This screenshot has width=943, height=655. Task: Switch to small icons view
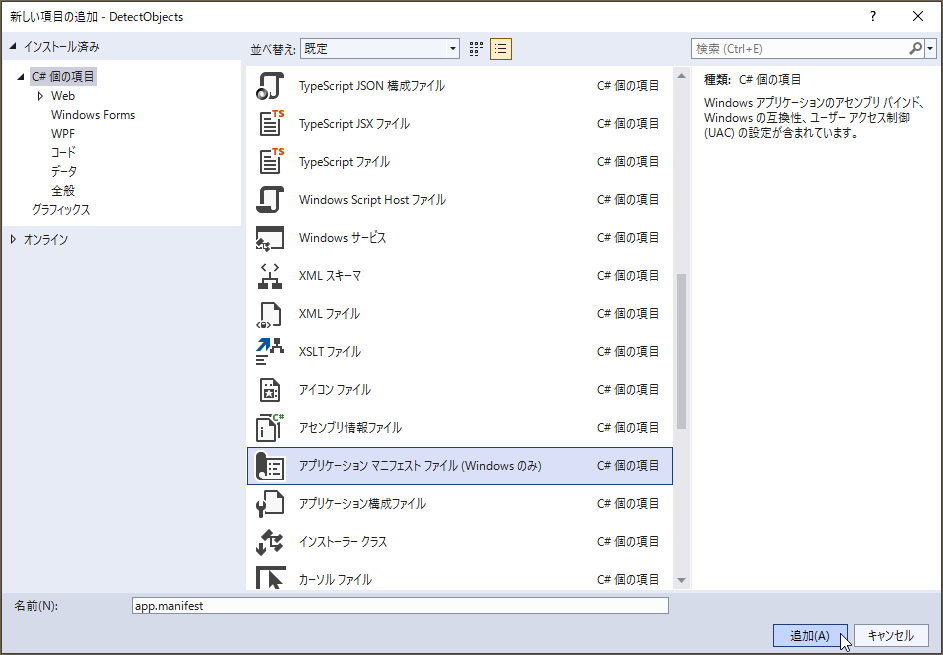point(476,48)
